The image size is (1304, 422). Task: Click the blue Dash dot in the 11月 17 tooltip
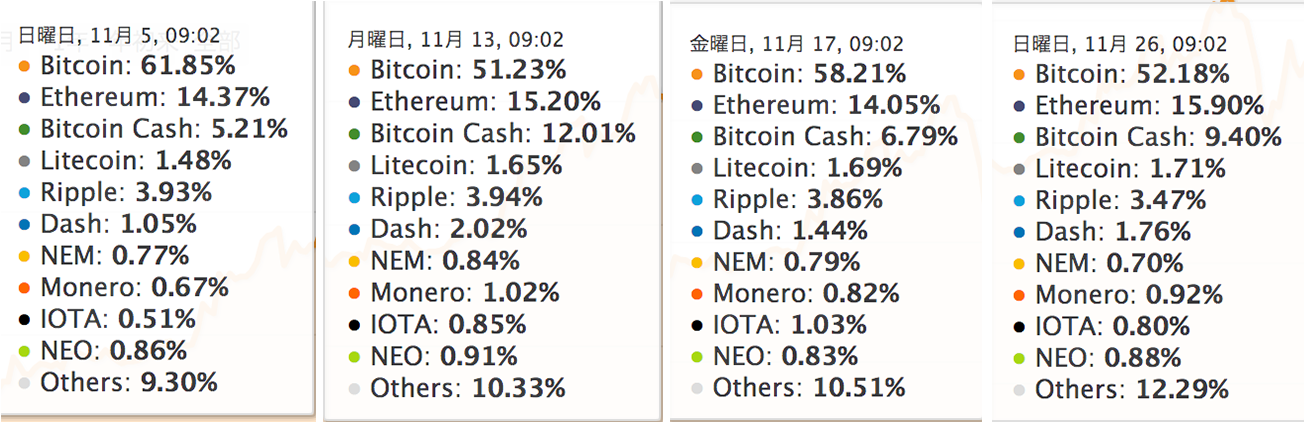point(696,232)
